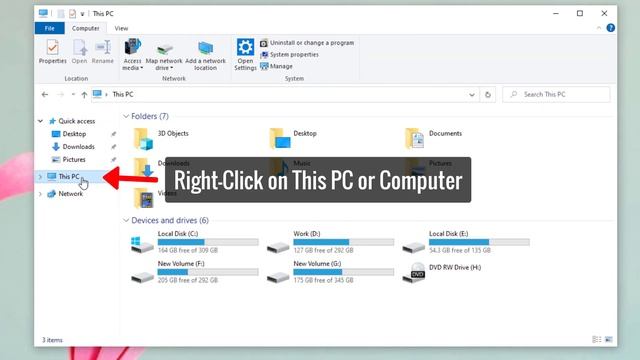Screen dimensions: 640x360
Task: Select Uninstall or change a program
Action: pos(307,43)
